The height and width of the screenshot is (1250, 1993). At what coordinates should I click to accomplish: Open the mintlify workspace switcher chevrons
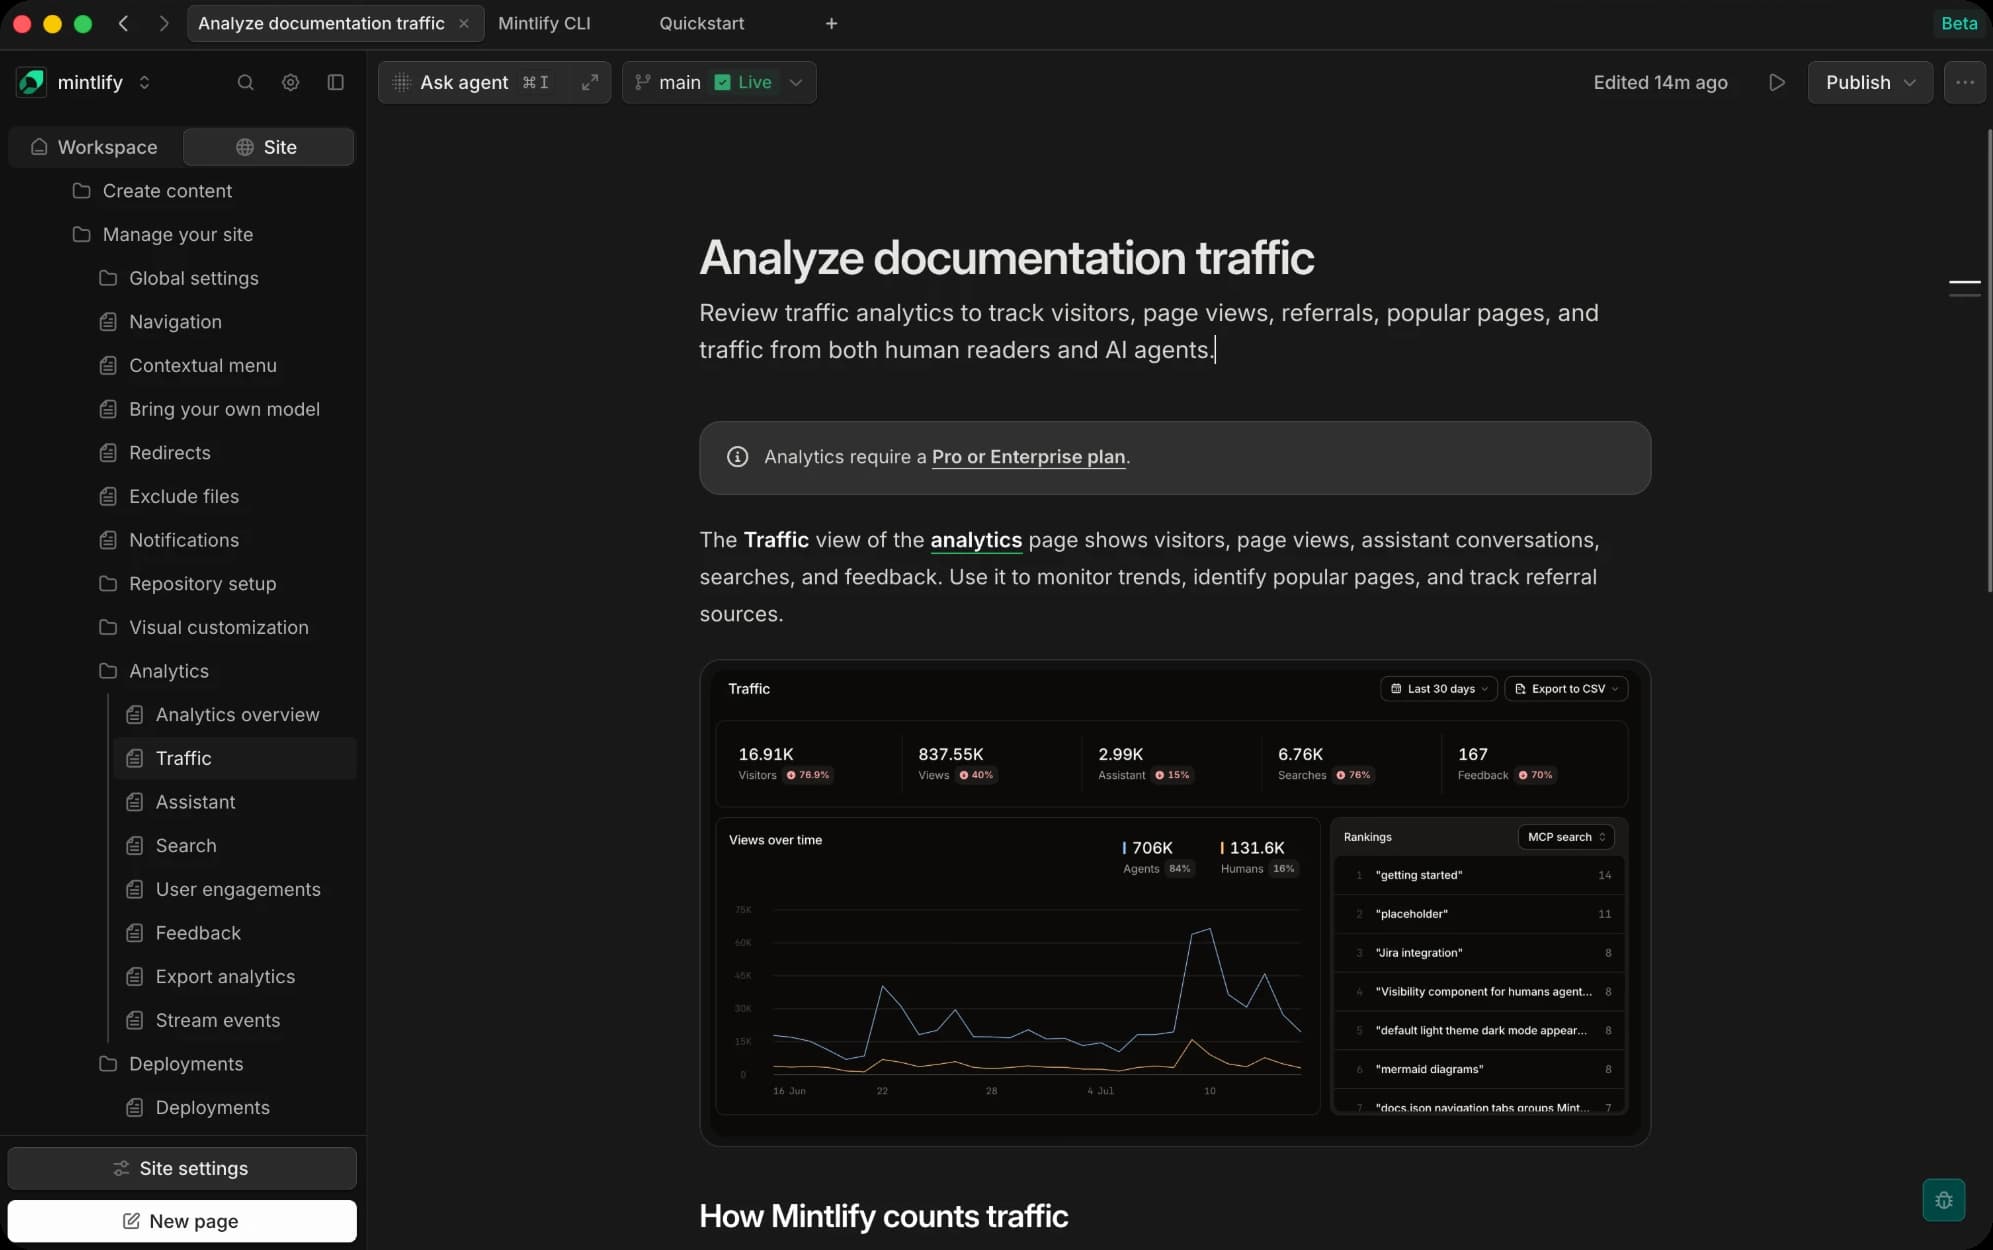pos(144,83)
